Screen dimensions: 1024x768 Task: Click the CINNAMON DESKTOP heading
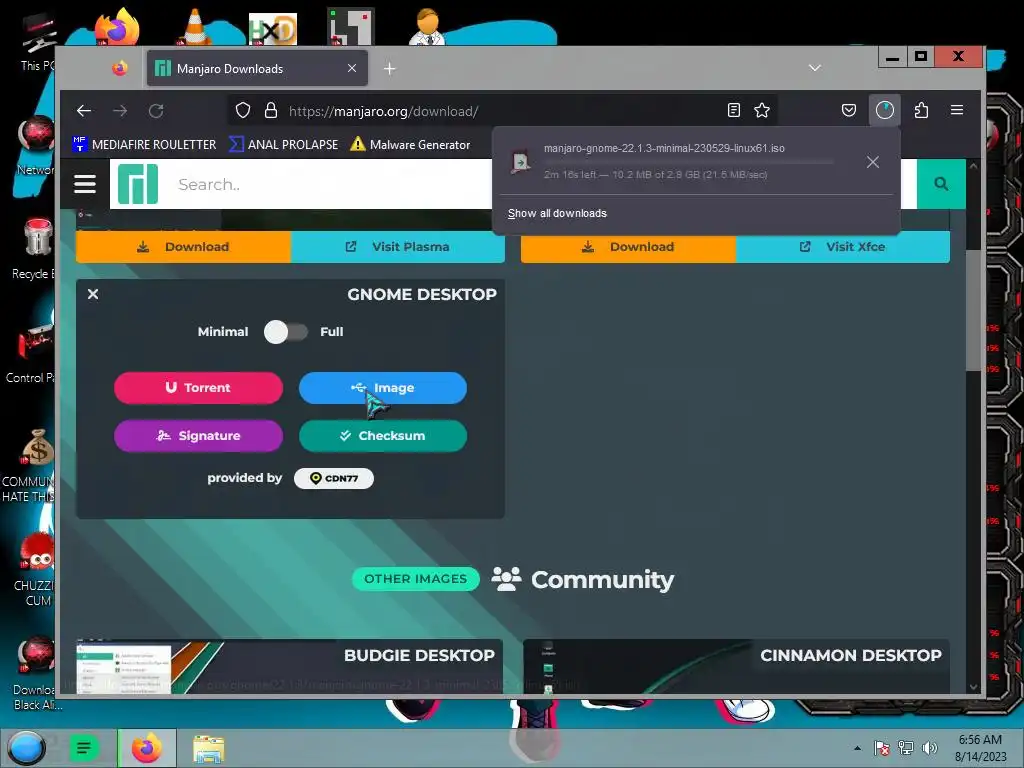click(x=850, y=656)
